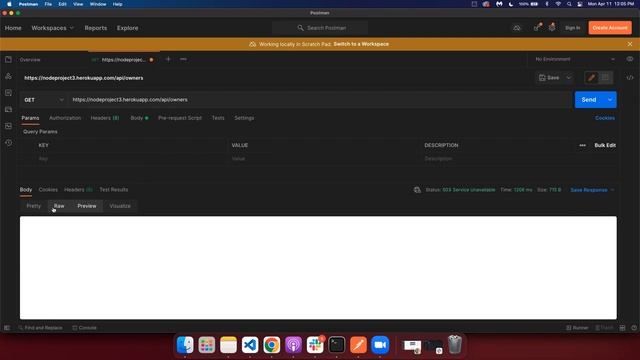Switch to the request Headers tab
The height and width of the screenshot is (360, 640).
pos(105,118)
